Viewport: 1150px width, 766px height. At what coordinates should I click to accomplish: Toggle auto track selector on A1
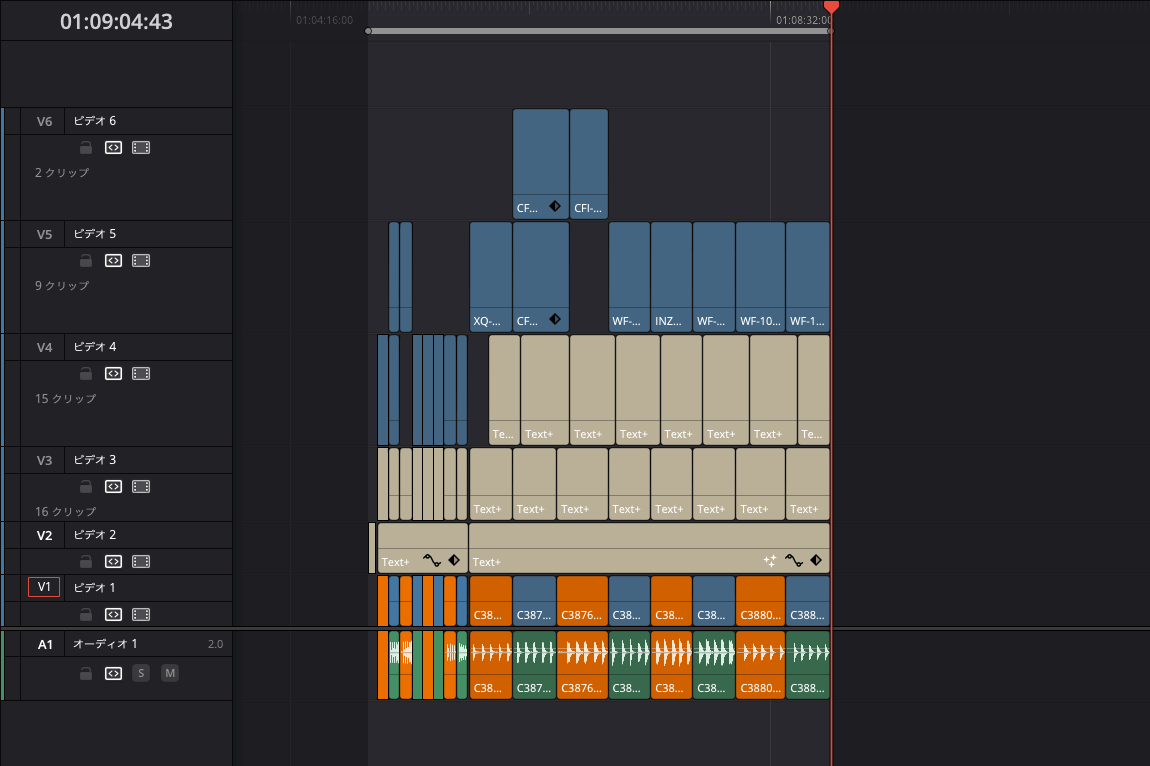pyautogui.click(x=113, y=673)
